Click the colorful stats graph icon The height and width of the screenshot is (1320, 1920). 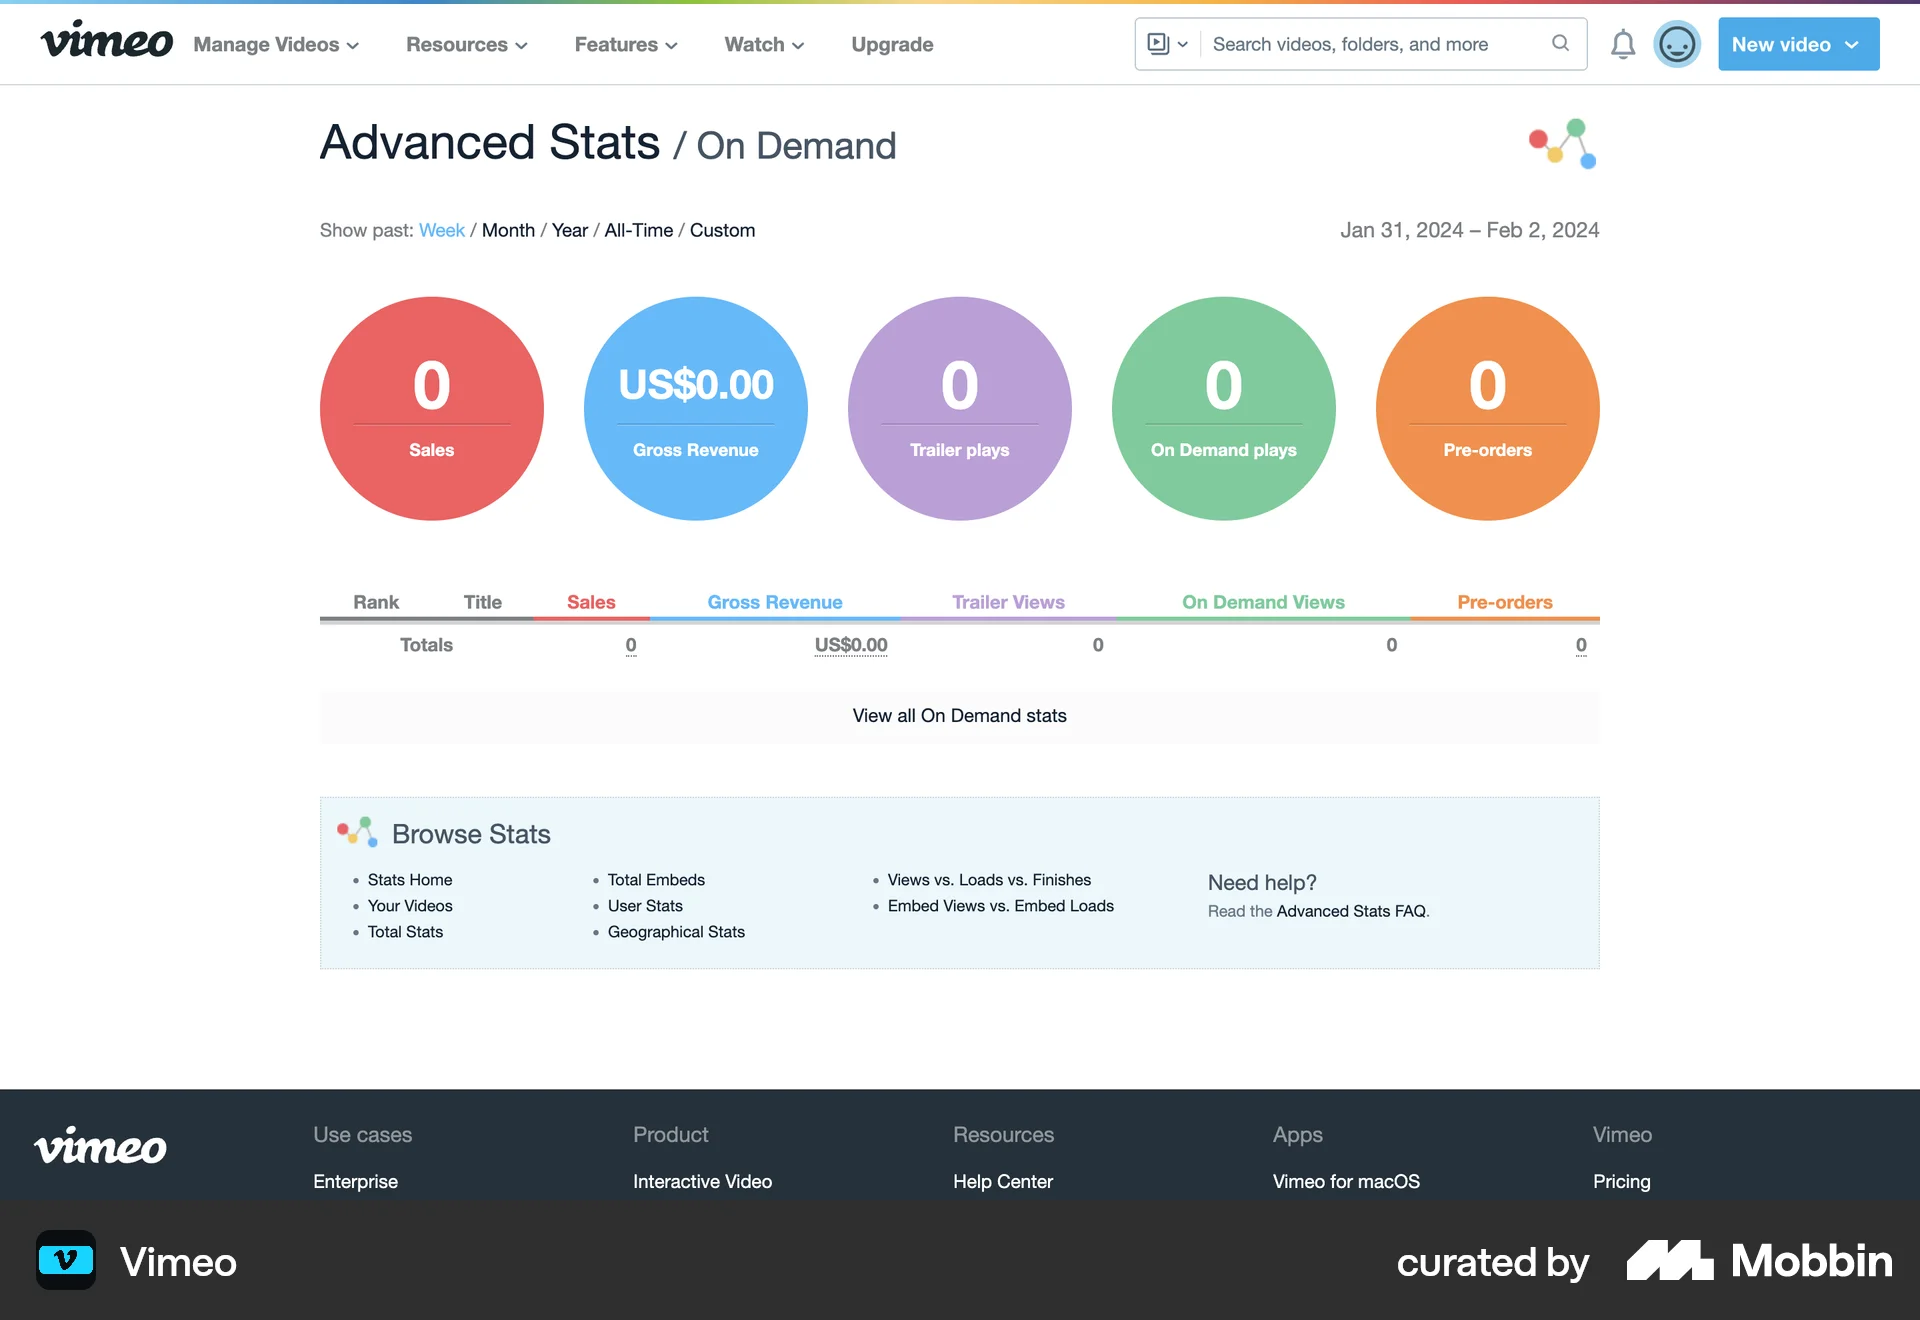tap(1562, 144)
